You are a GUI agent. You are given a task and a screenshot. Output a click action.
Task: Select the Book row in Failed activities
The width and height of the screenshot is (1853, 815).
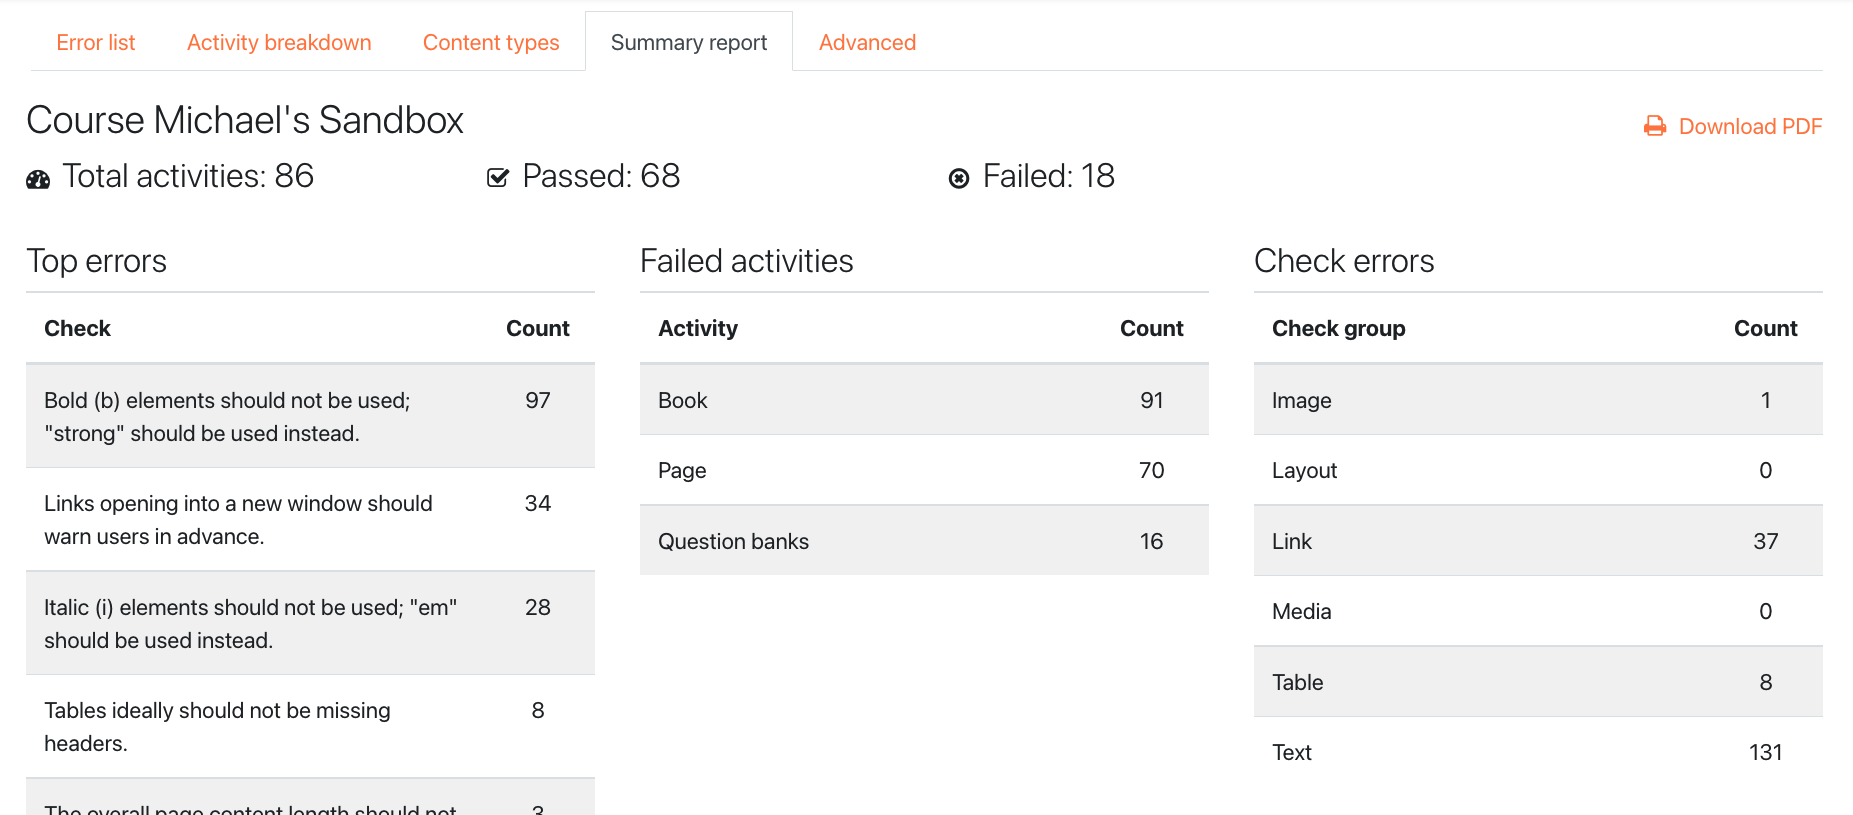[x=924, y=400]
